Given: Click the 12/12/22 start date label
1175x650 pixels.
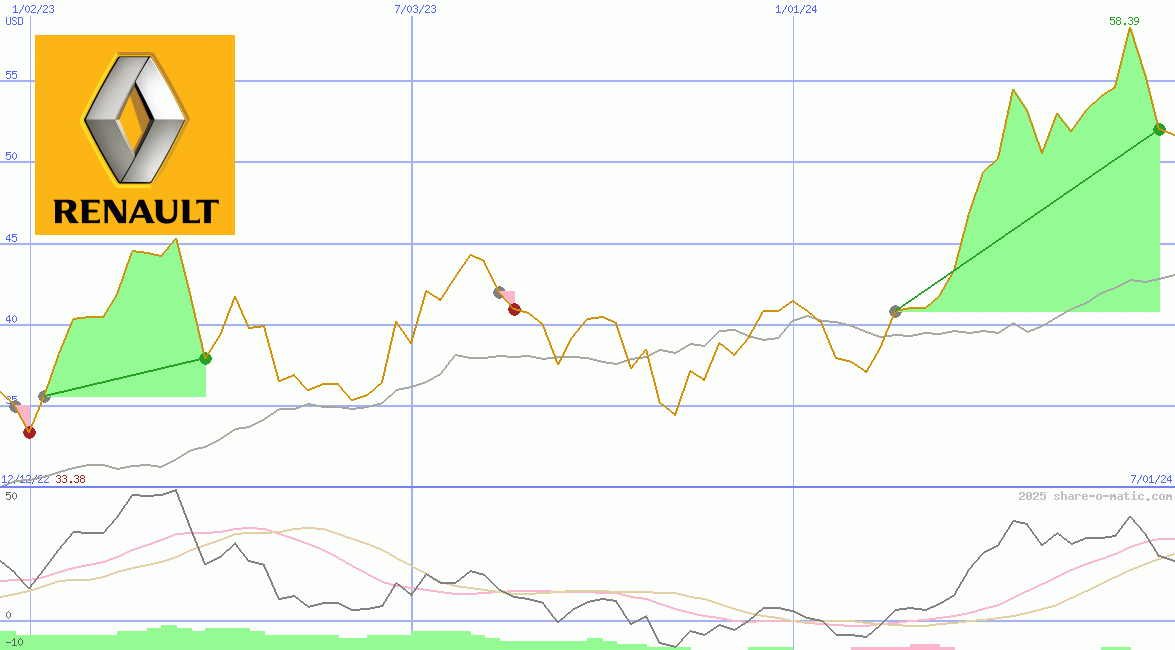Looking at the screenshot, I should click(25, 480).
